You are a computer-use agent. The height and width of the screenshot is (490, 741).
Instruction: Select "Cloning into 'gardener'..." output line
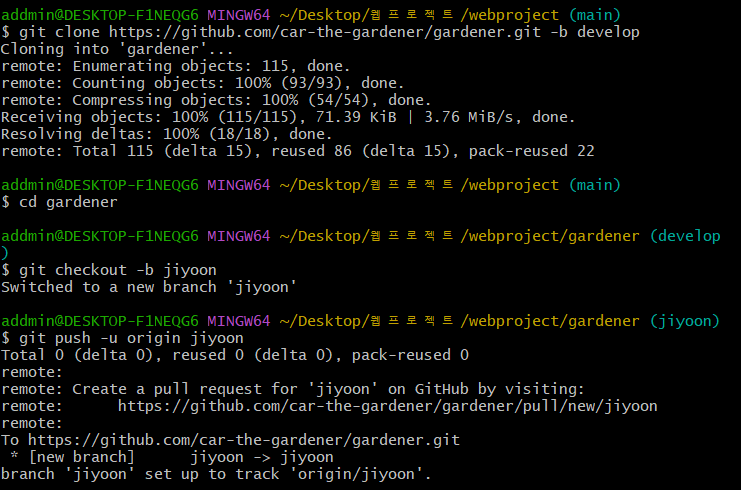tap(117, 49)
